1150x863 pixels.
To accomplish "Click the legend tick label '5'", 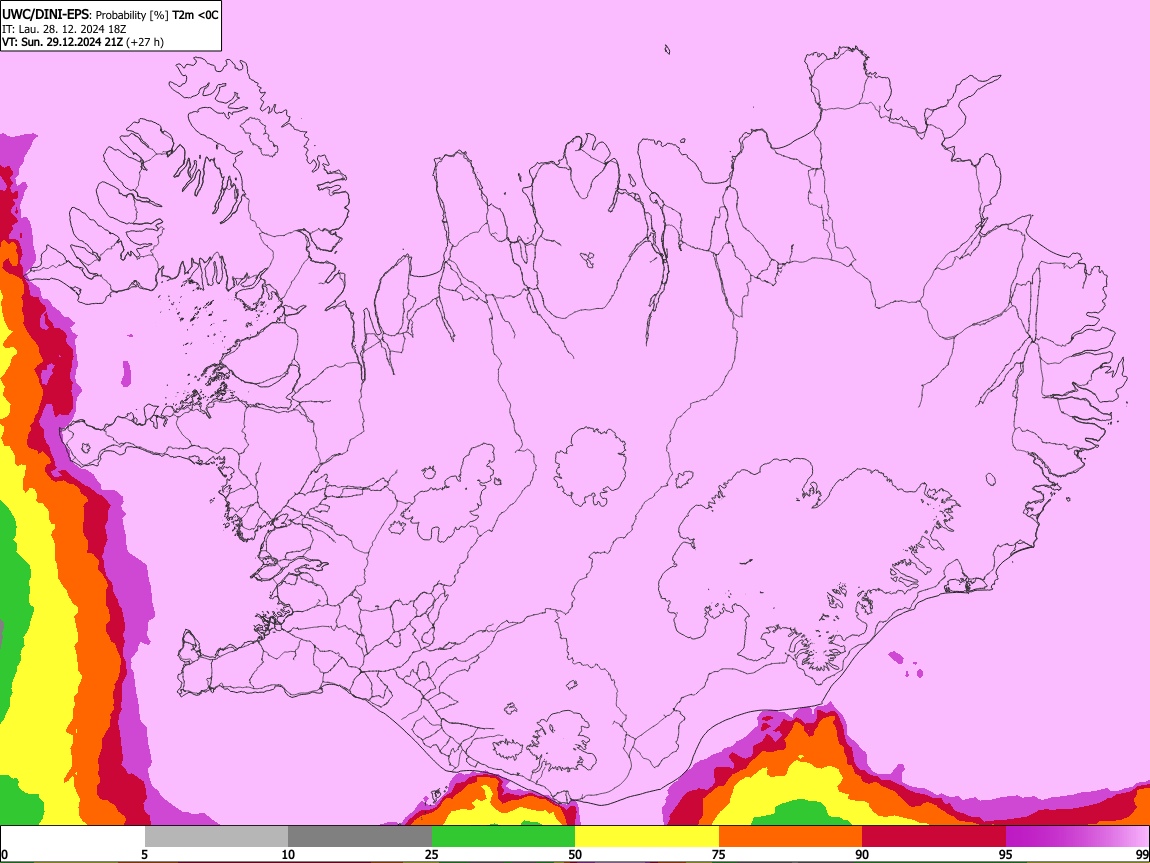I will [x=144, y=854].
